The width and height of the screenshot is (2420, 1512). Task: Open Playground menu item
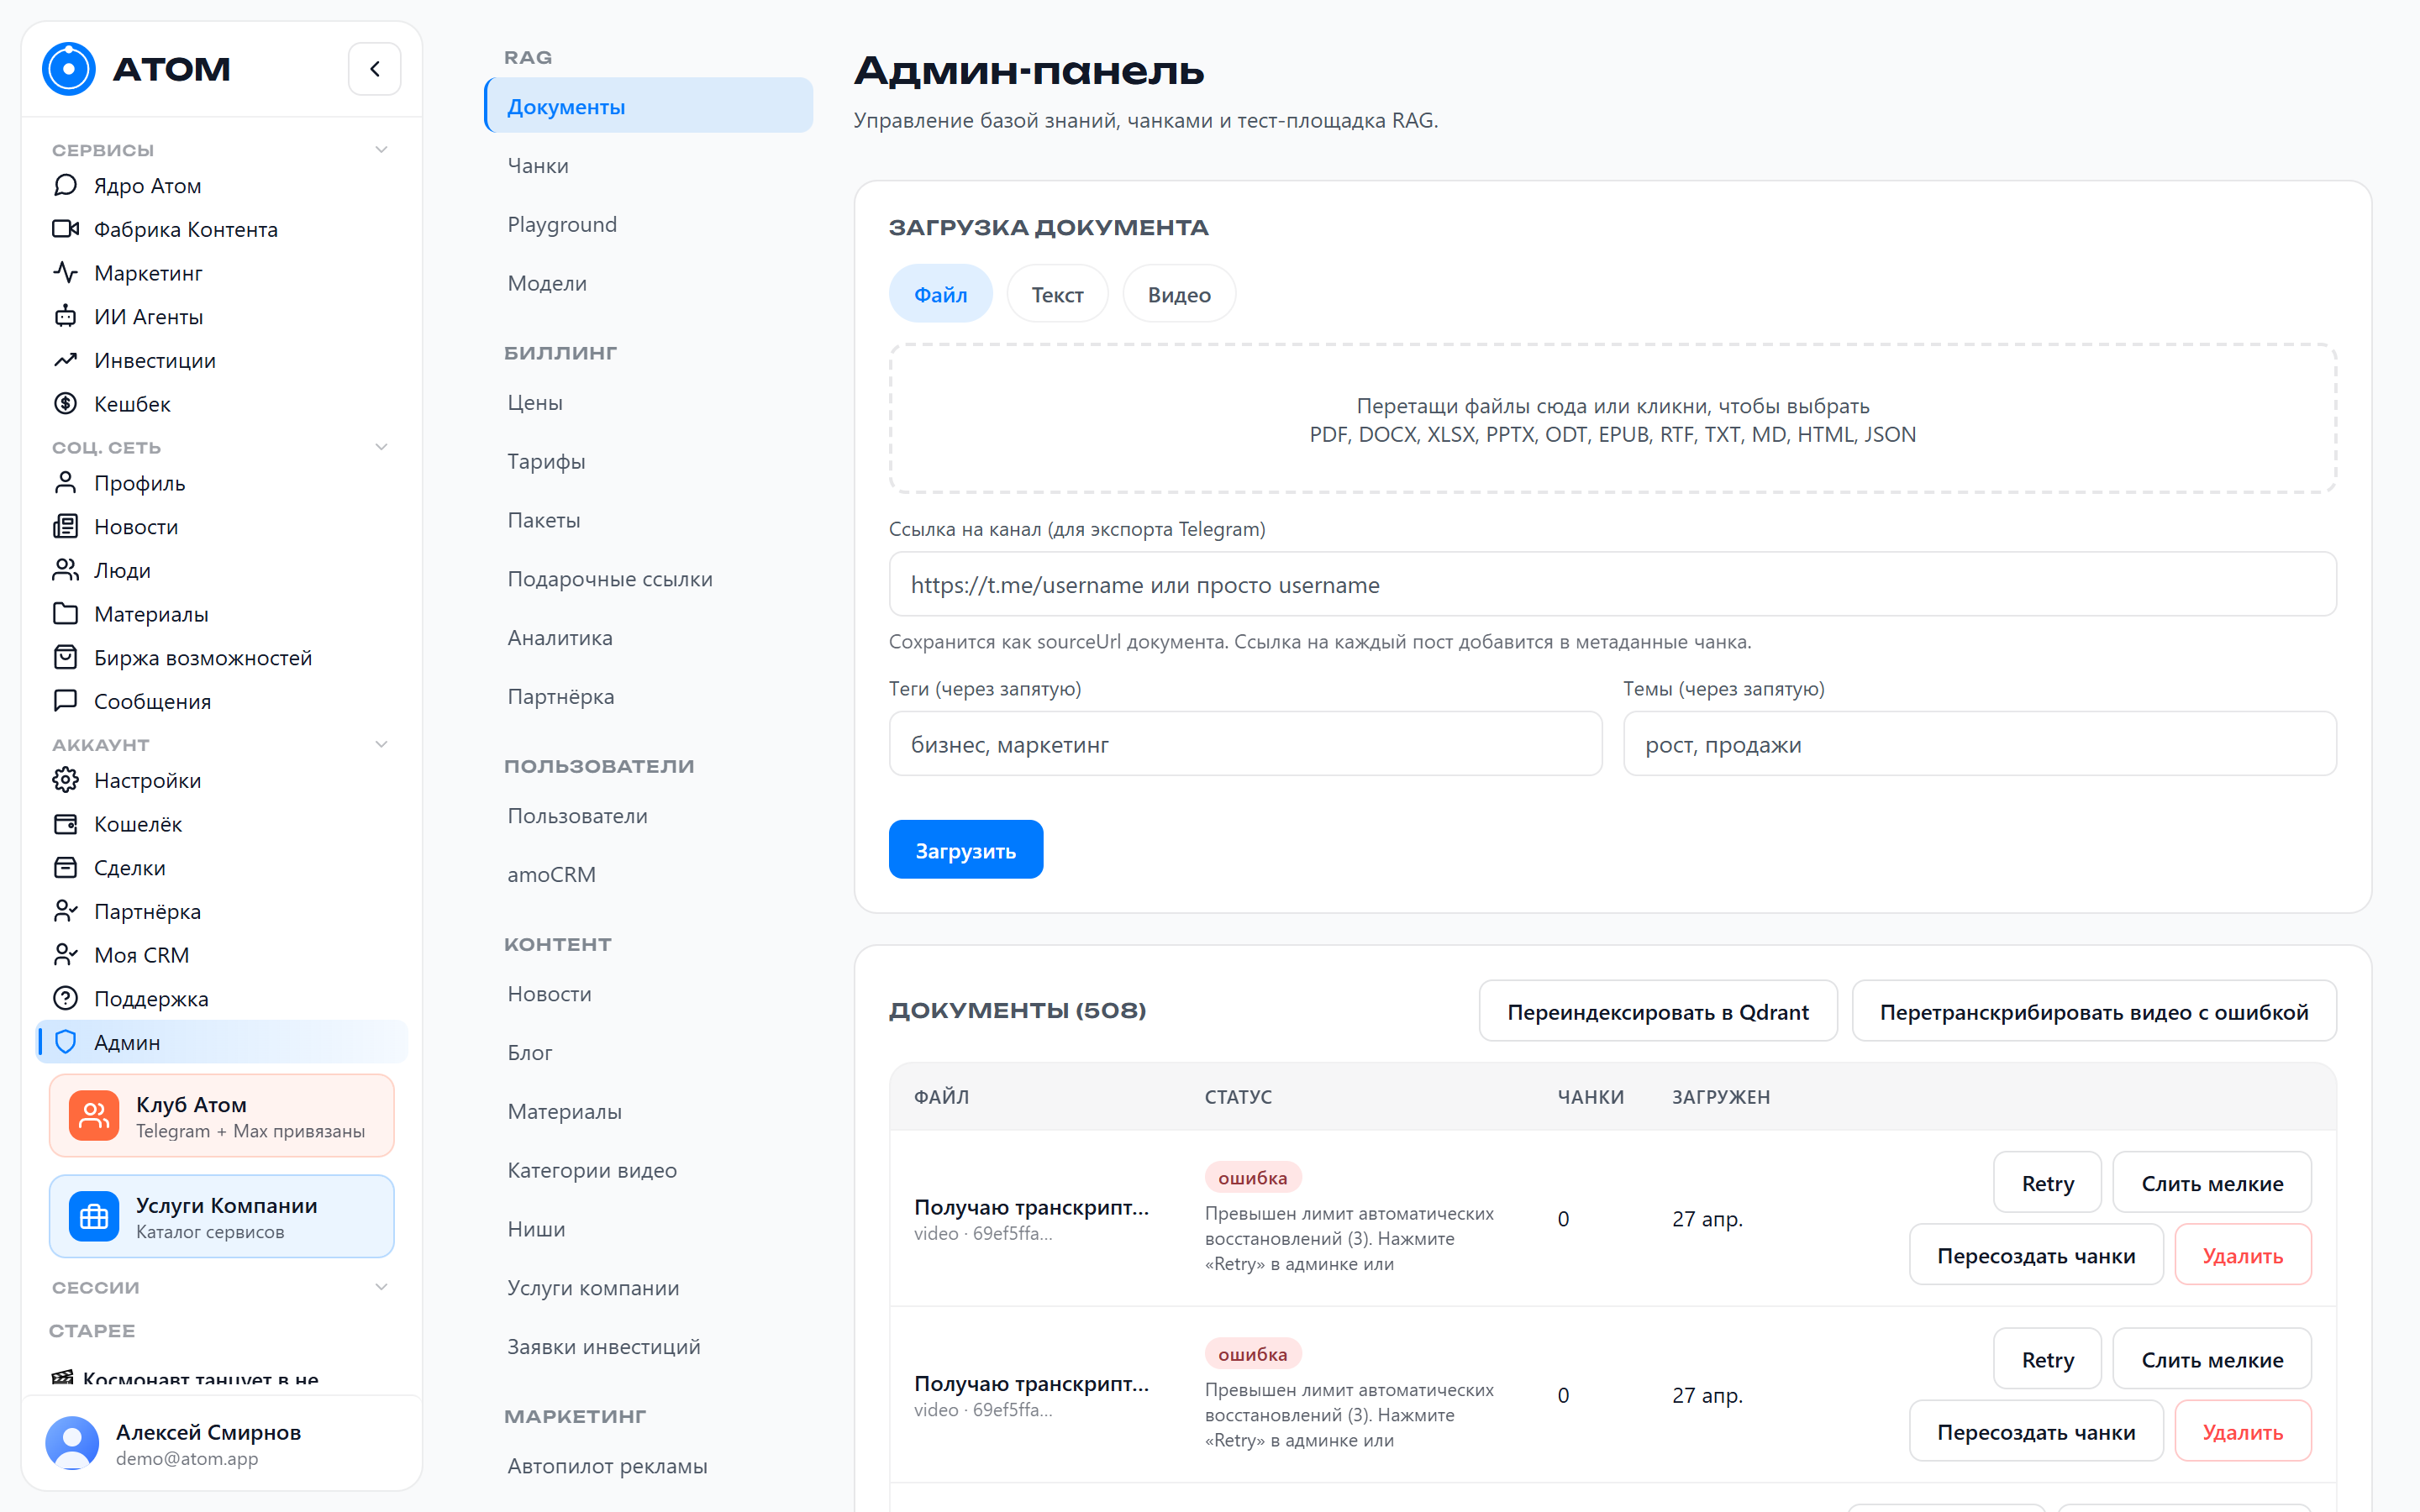(x=648, y=224)
